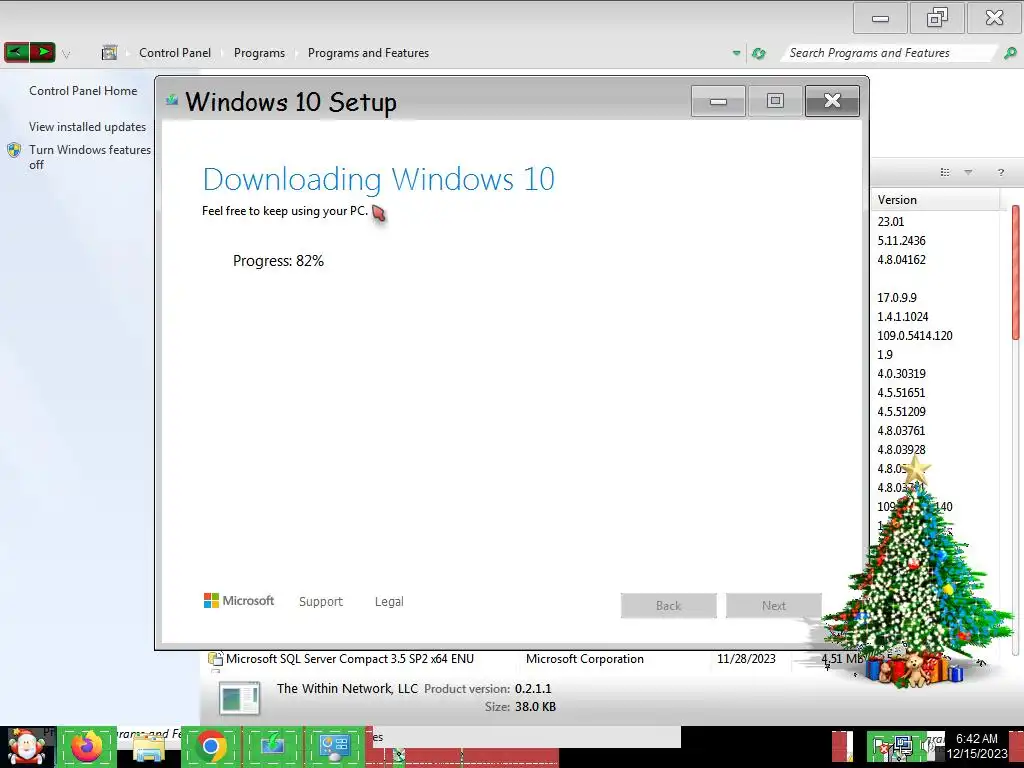Click the network icon in system tray
Viewport: 1024px width, 768px height.
(904, 746)
